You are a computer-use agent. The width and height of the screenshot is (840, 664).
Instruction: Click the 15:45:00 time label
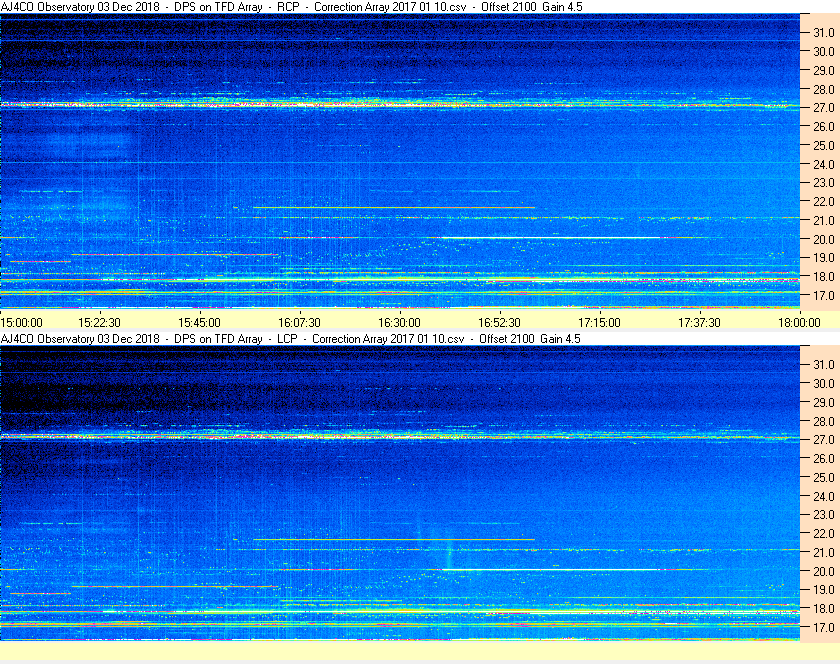199,323
